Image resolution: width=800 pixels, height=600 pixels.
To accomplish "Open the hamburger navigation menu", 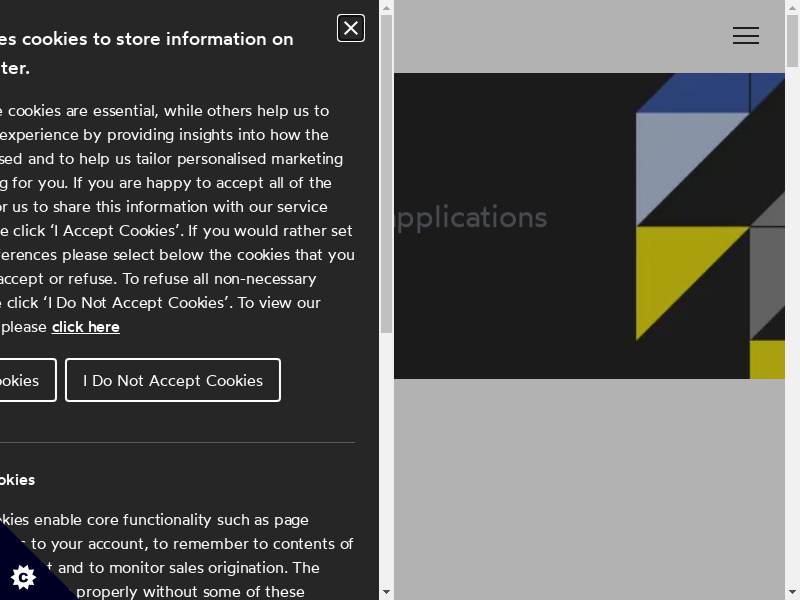I will tap(745, 36).
